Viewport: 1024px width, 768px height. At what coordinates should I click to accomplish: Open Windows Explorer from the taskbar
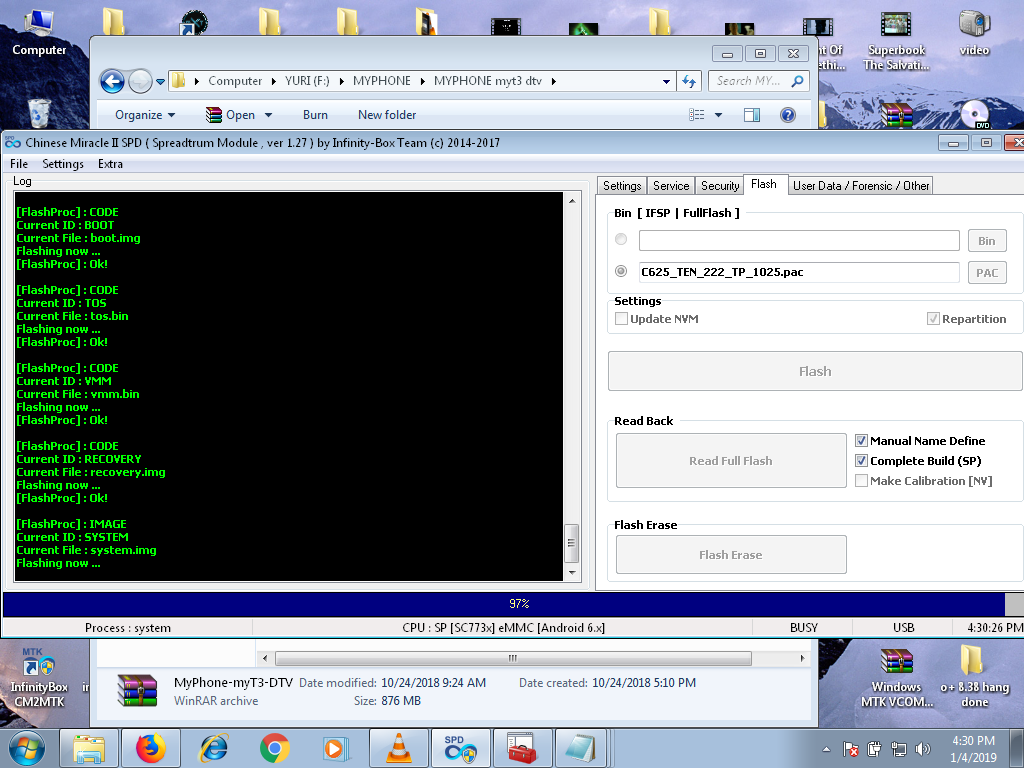[x=89, y=748]
